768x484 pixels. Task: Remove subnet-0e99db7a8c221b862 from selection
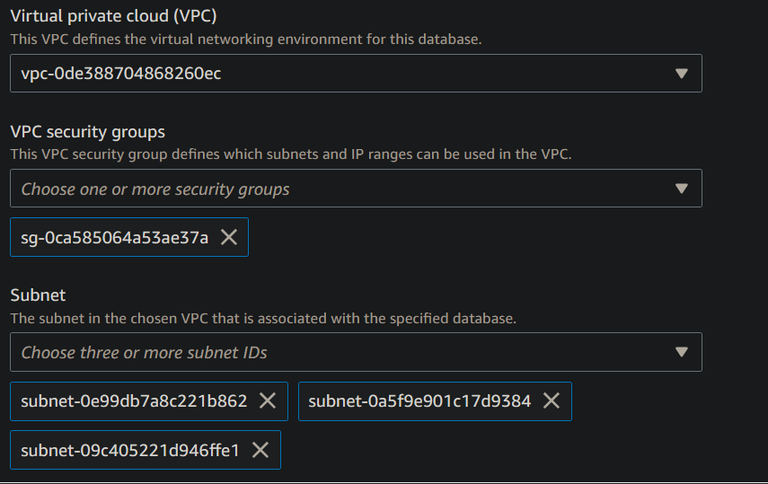pos(268,401)
